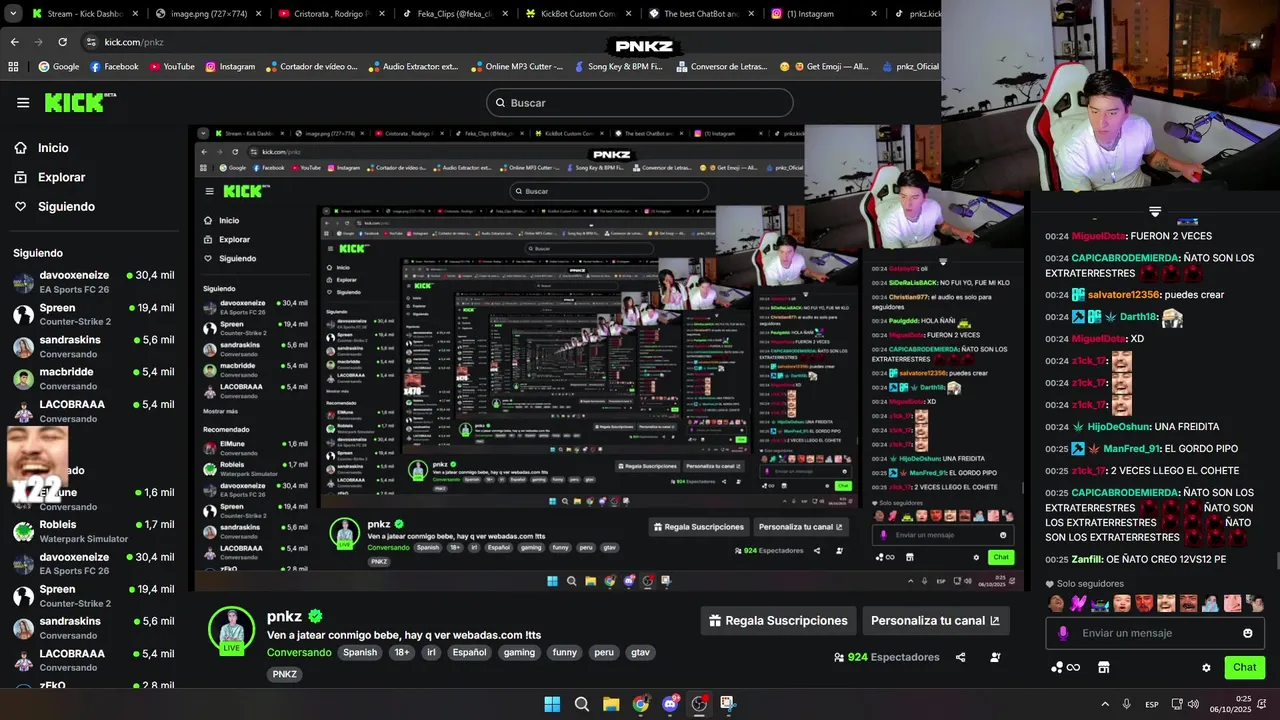Show hidden system tray icons chevron
The height and width of the screenshot is (720, 1280).
(1105, 704)
